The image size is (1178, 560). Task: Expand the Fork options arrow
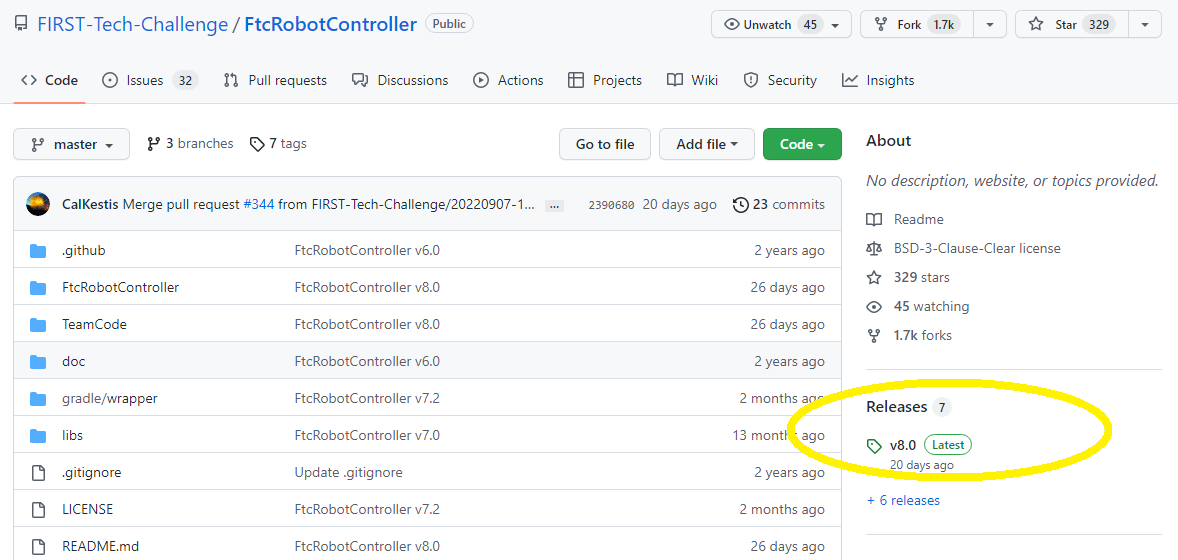pos(989,25)
